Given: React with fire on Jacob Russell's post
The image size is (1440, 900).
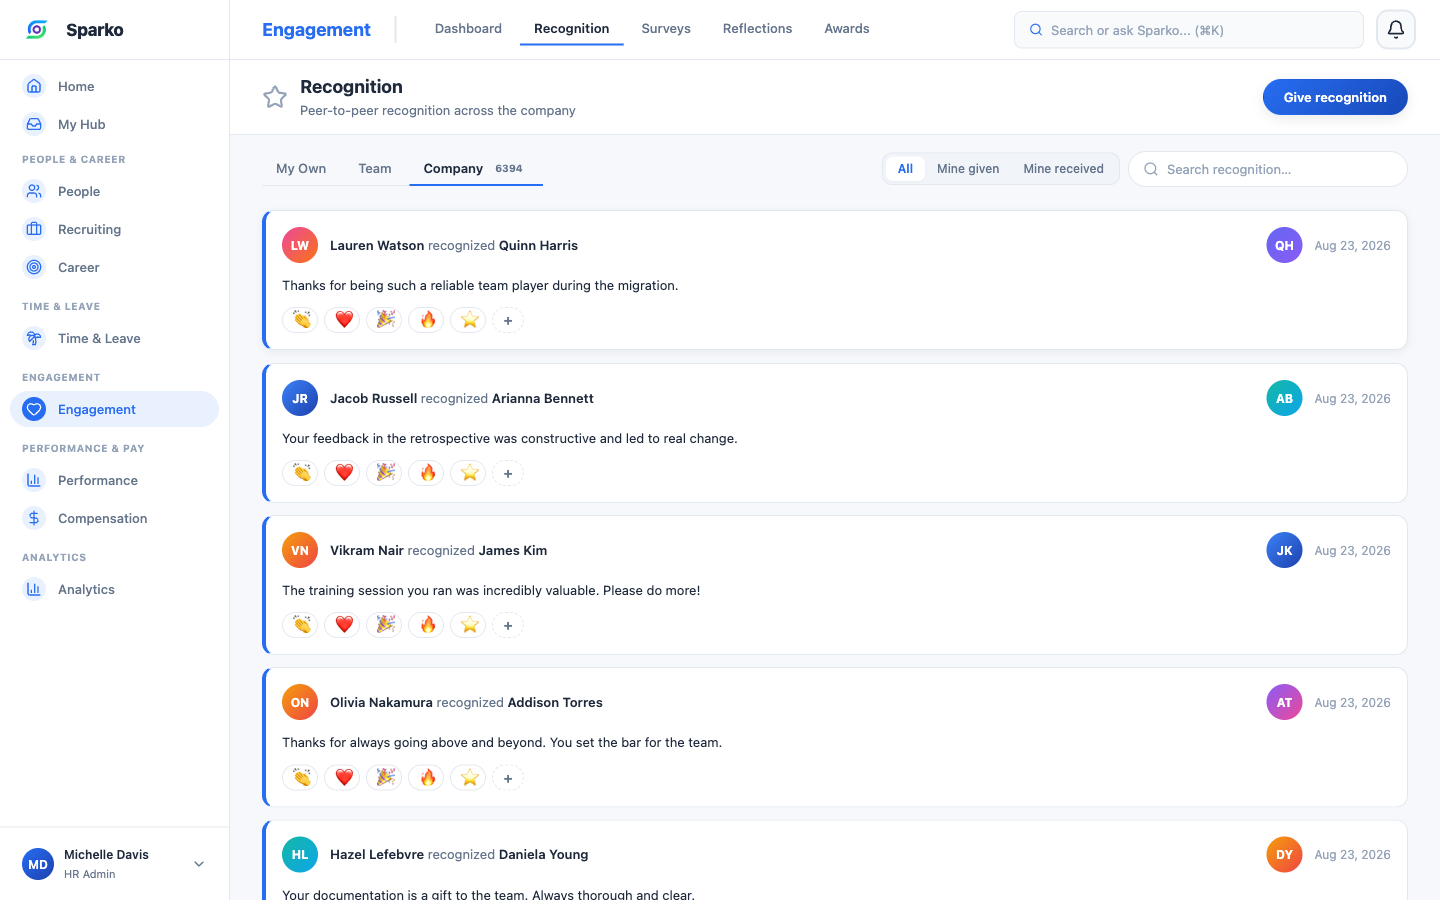Looking at the screenshot, I should point(426,473).
